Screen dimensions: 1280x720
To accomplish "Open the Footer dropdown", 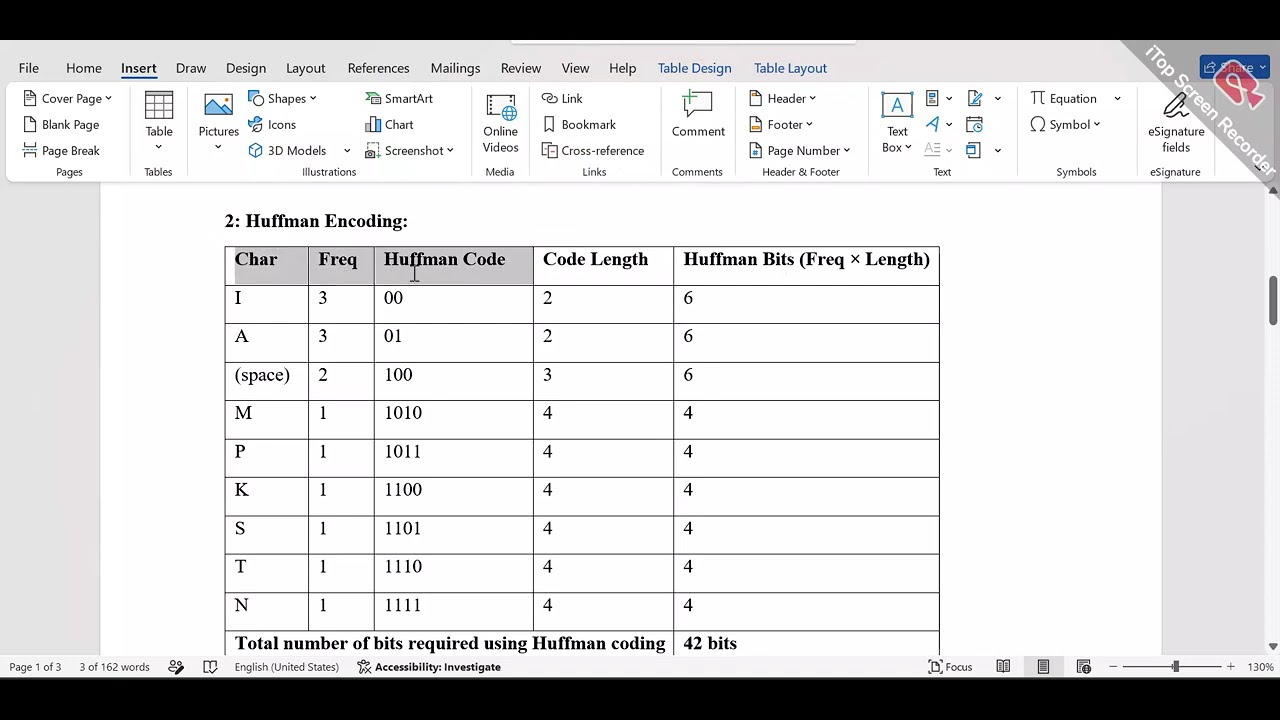I will [781, 124].
